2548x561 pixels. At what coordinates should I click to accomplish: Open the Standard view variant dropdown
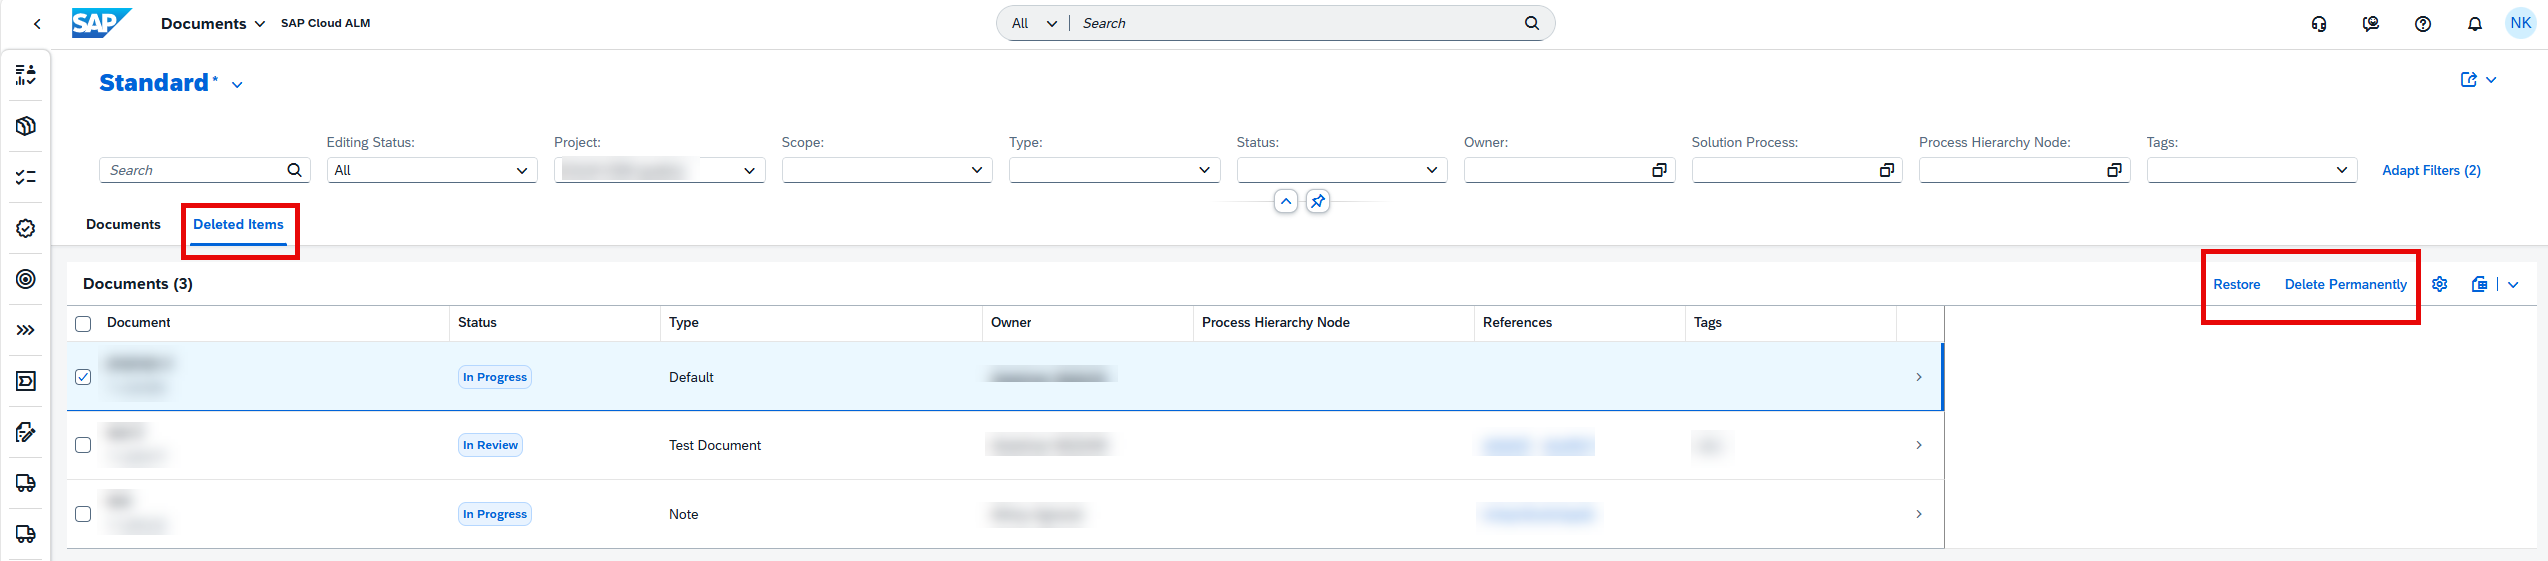point(237,85)
